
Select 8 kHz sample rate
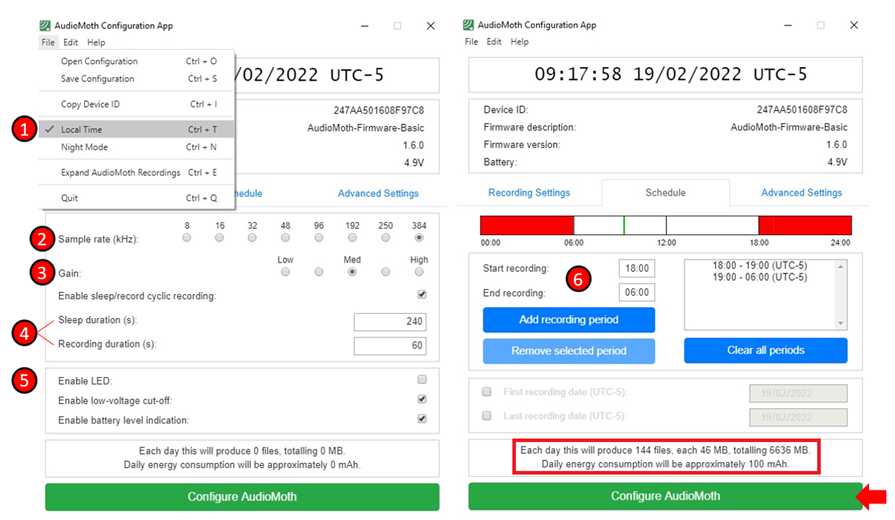click(187, 237)
